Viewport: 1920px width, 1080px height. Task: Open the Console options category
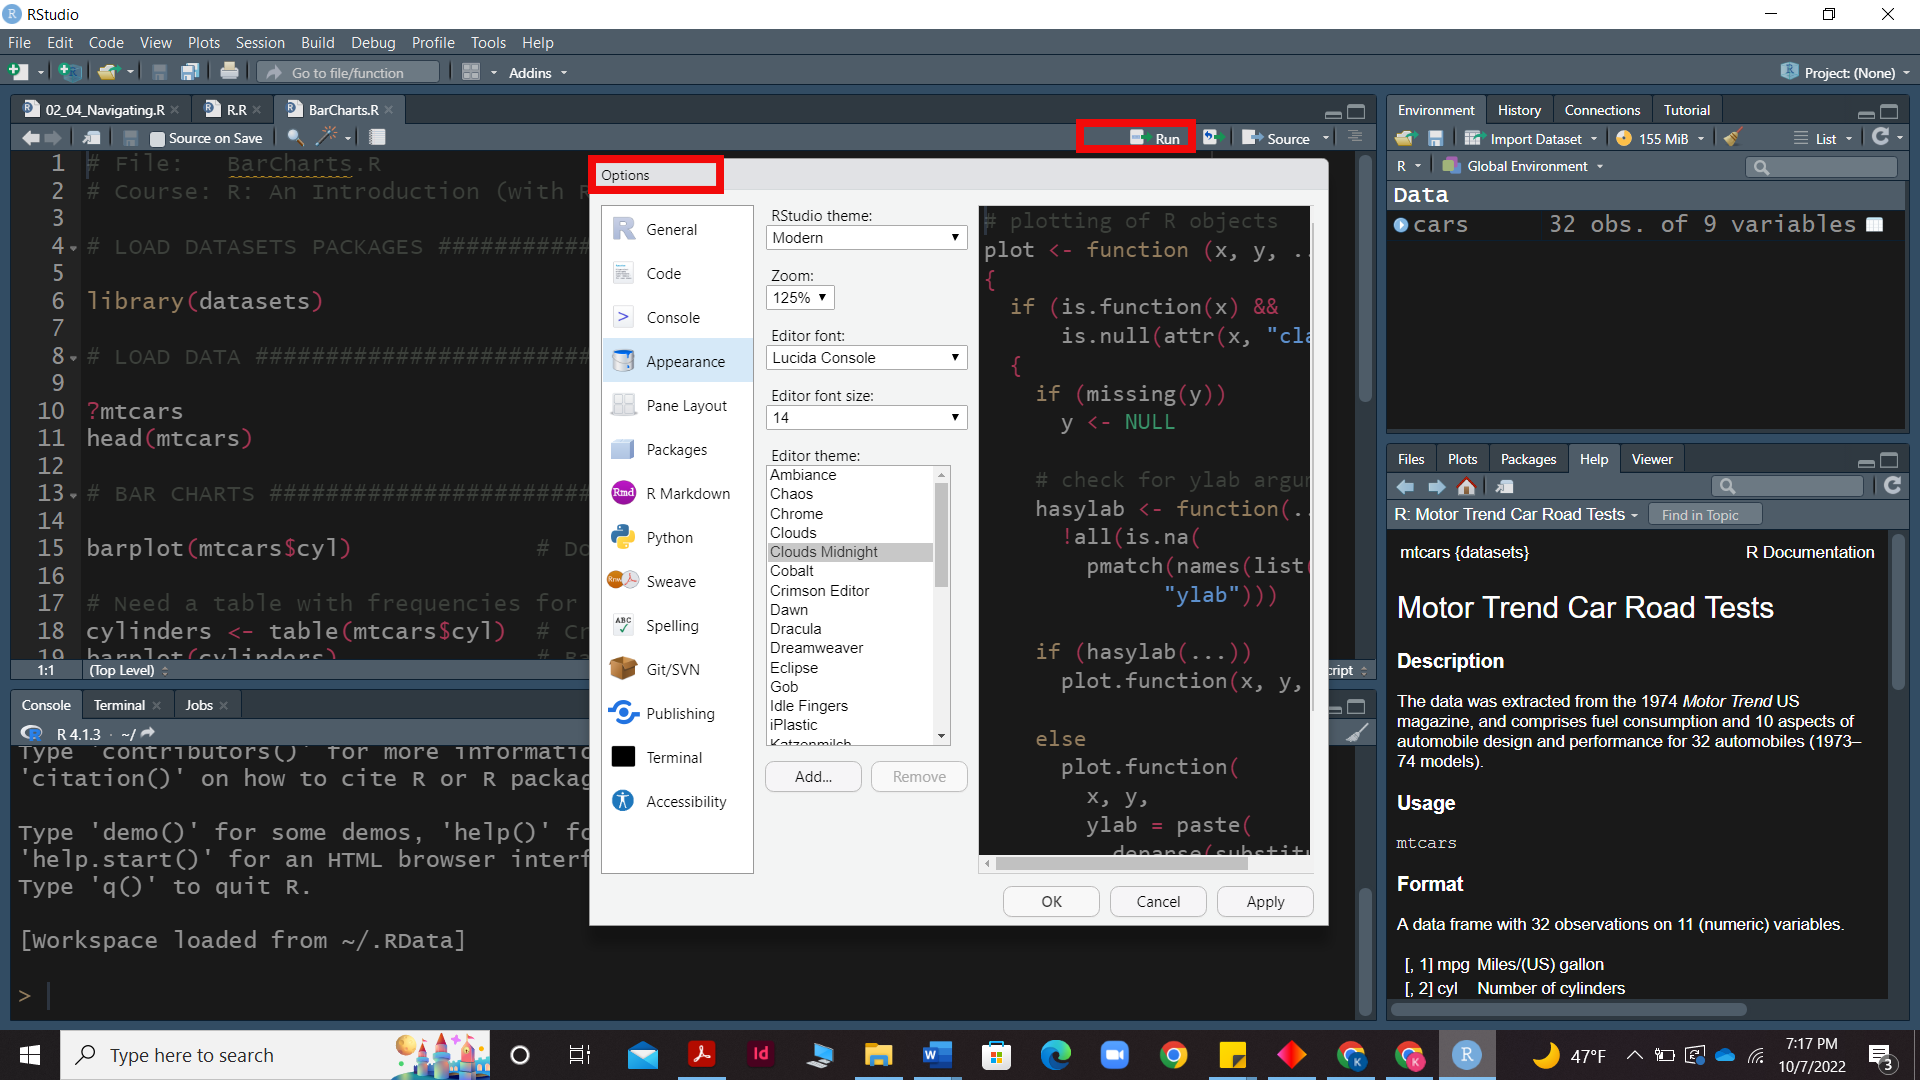point(677,318)
